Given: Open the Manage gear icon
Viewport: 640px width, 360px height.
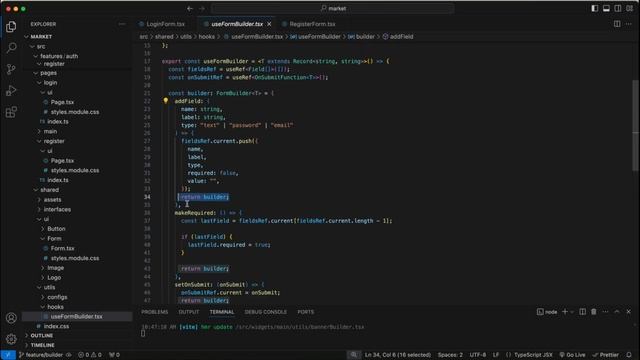Looking at the screenshot, I should point(11,338).
